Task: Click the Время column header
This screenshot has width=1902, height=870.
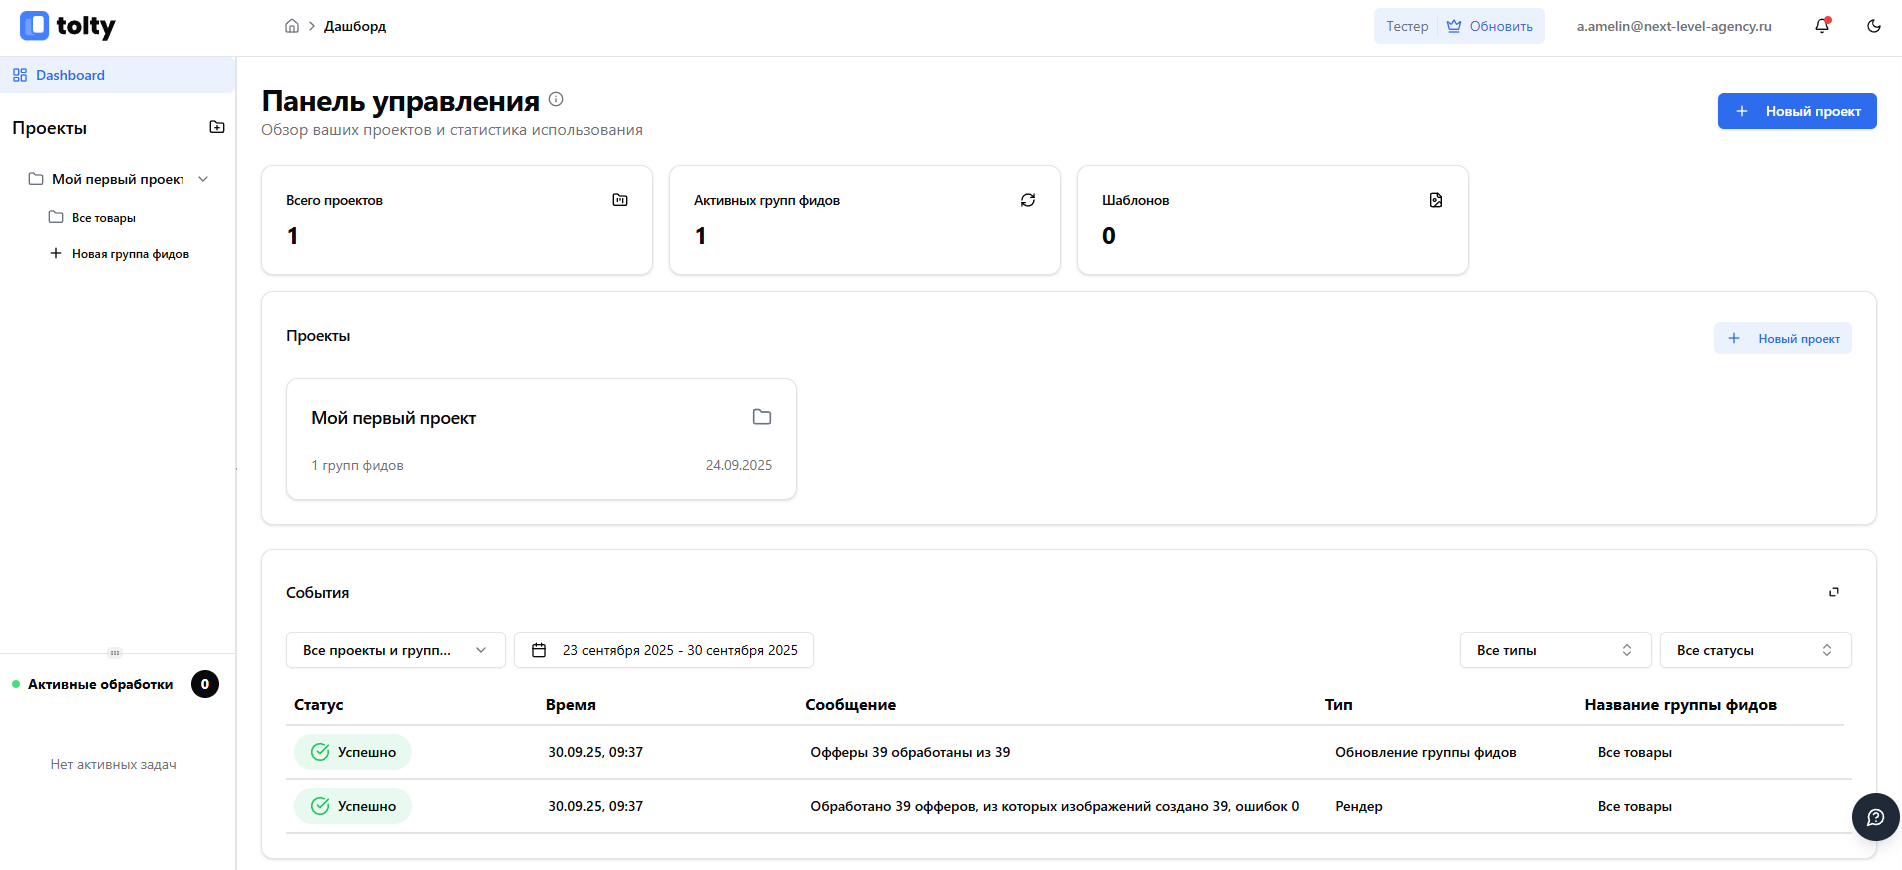Action: point(571,704)
